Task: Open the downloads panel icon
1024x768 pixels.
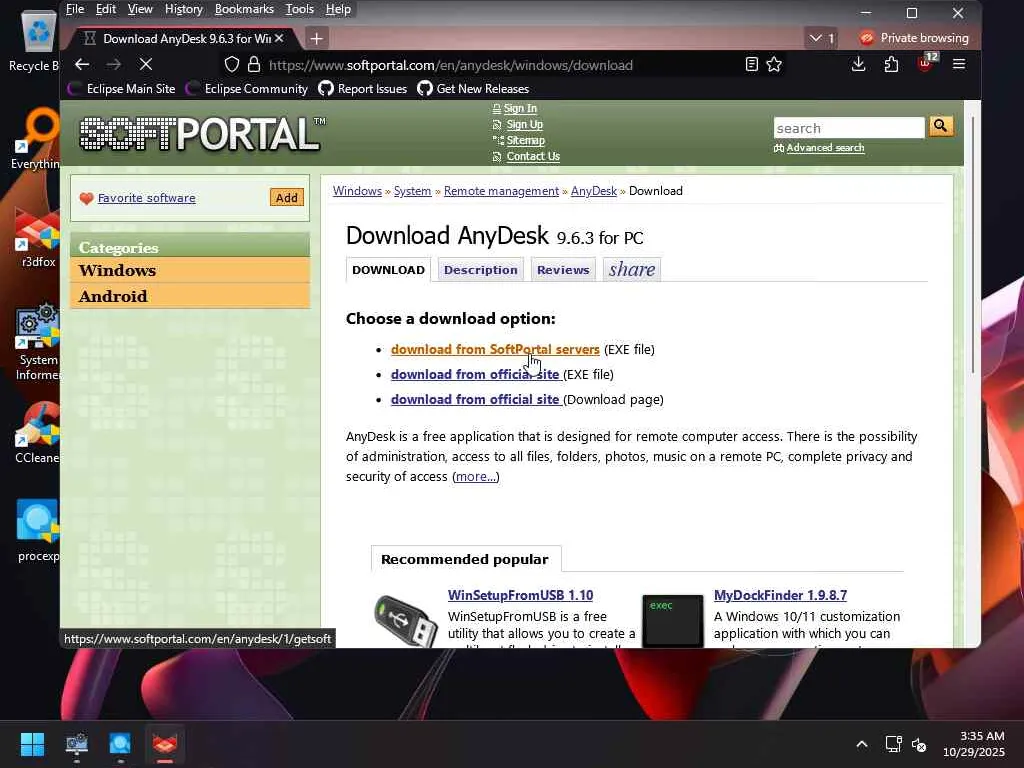Action: (859, 64)
